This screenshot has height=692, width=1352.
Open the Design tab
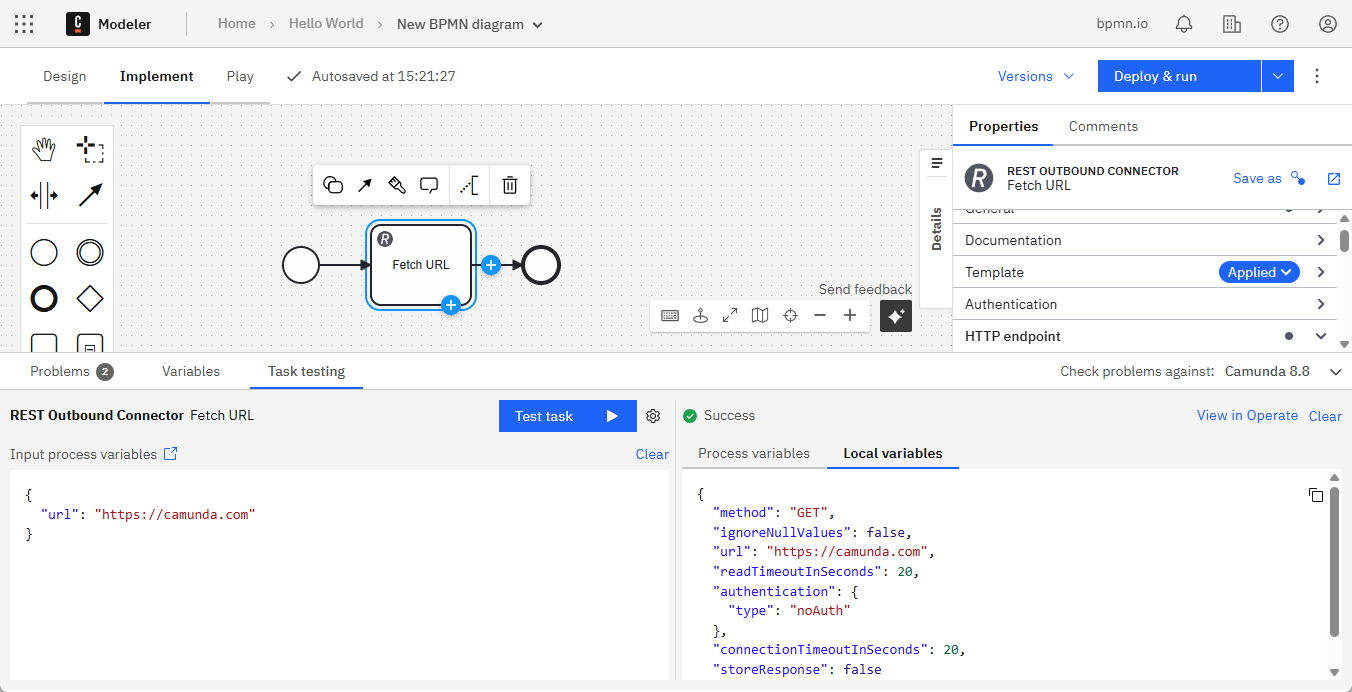pos(64,76)
